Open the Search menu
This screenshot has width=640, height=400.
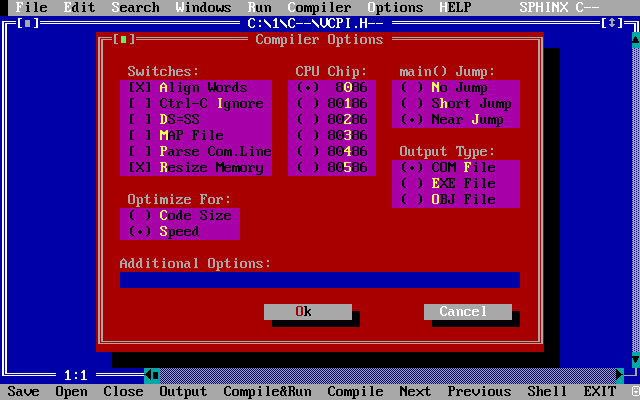(136, 7)
